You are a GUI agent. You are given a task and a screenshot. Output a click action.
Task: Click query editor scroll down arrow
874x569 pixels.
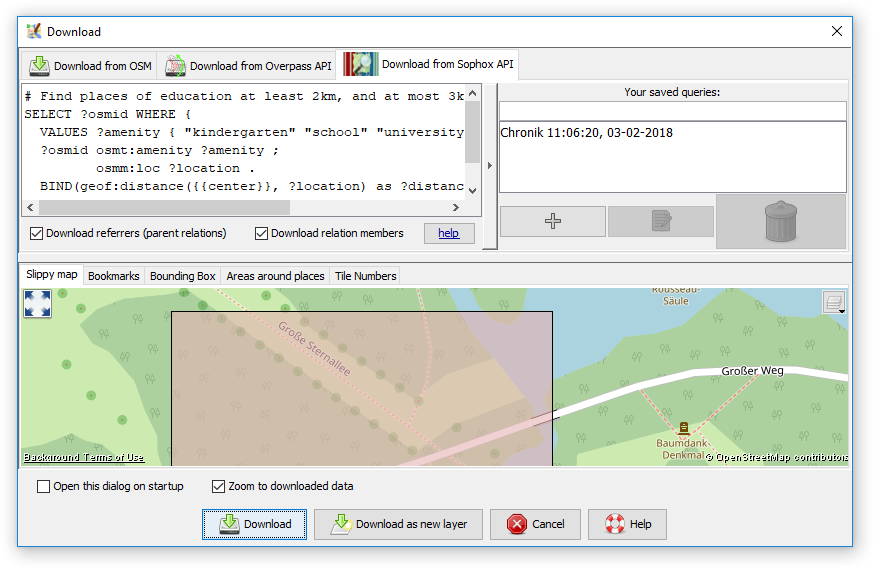click(x=473, y=190)
